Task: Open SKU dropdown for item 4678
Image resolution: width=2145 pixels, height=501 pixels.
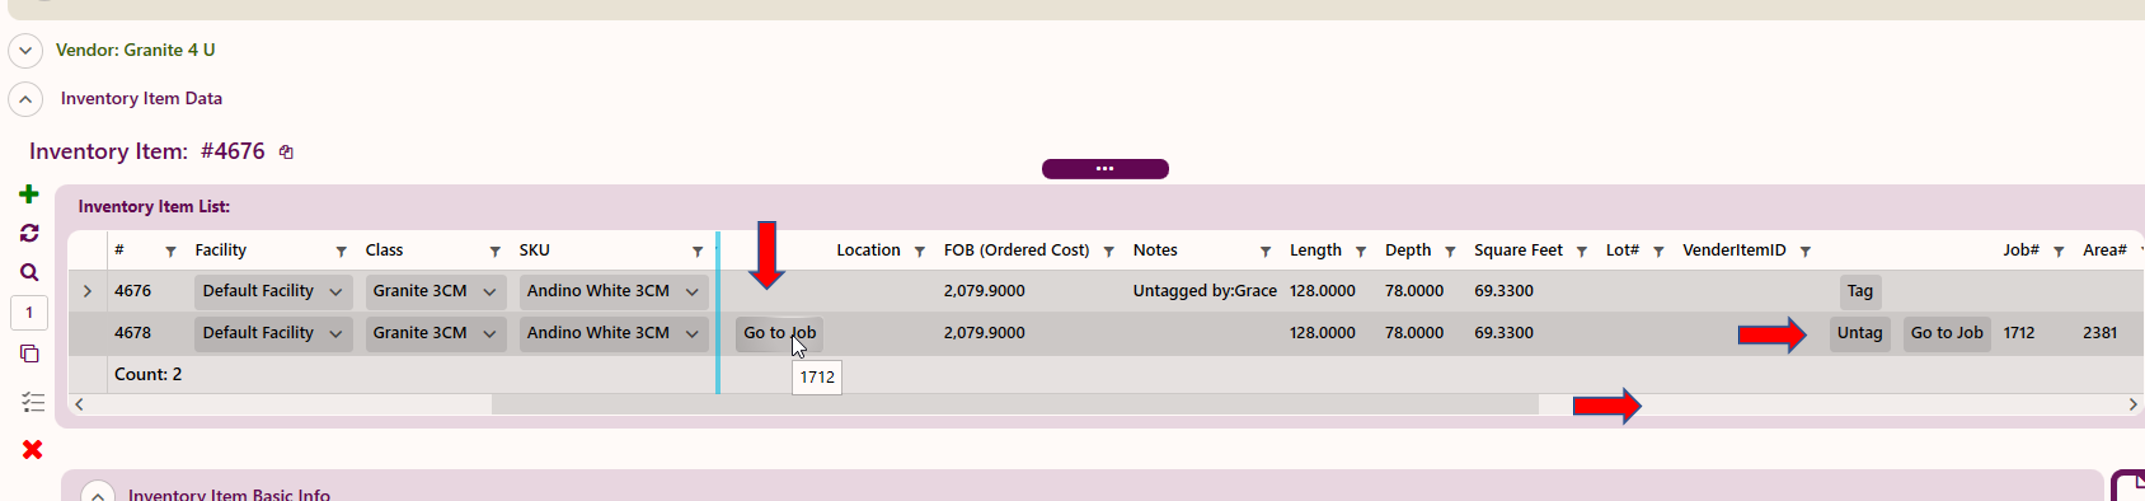Action: coord(613,333)
